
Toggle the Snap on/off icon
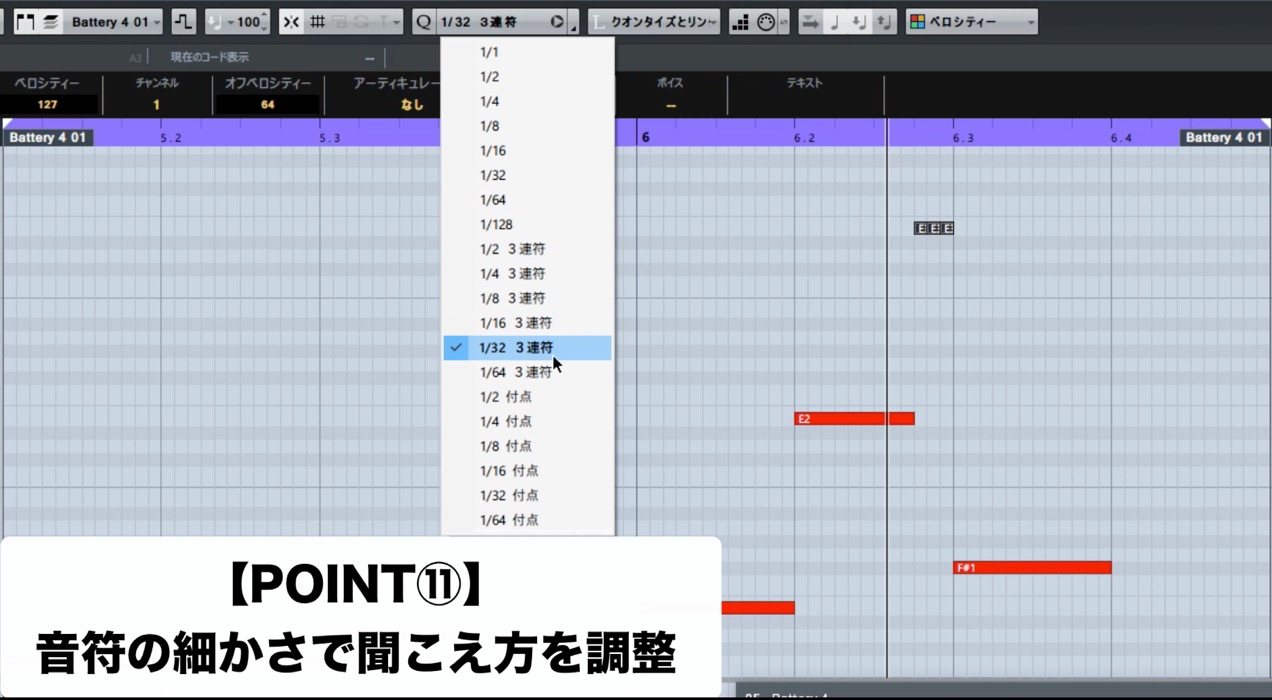[291, 21]
